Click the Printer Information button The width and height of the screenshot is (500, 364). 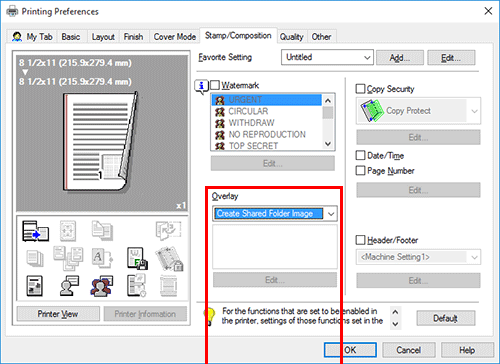point(145,314)
